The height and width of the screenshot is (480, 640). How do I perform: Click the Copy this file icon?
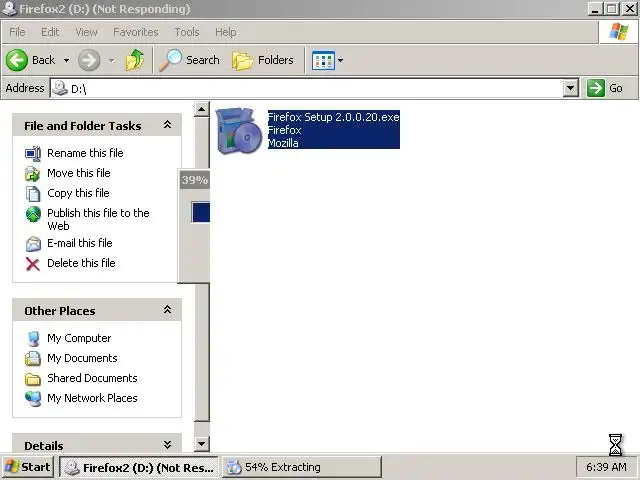[33, 193]
